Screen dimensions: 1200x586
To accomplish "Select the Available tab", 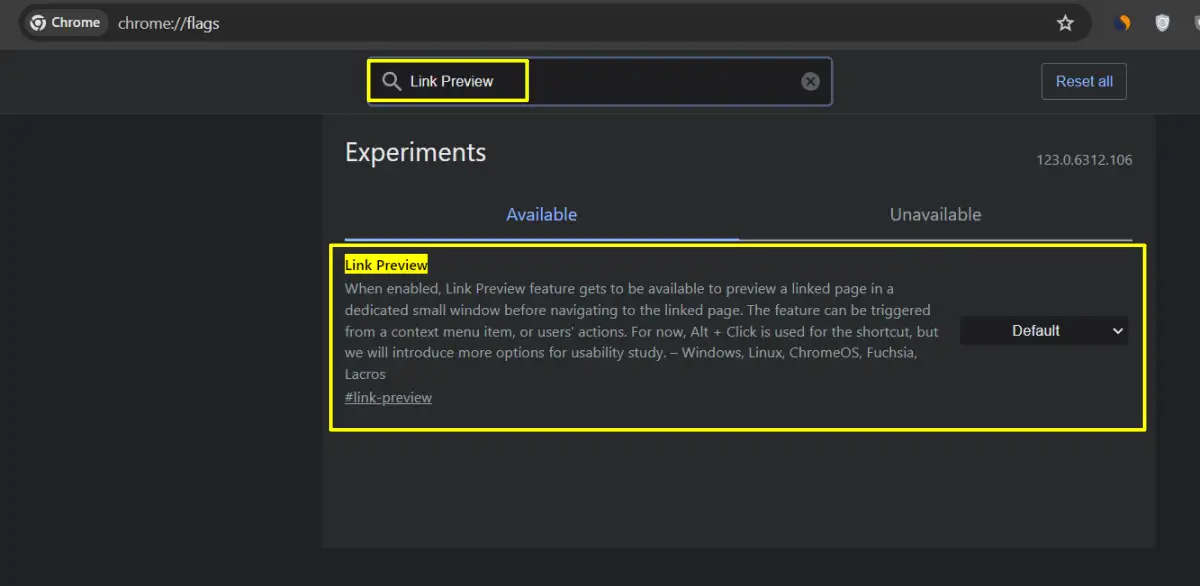I will [541, 214].
